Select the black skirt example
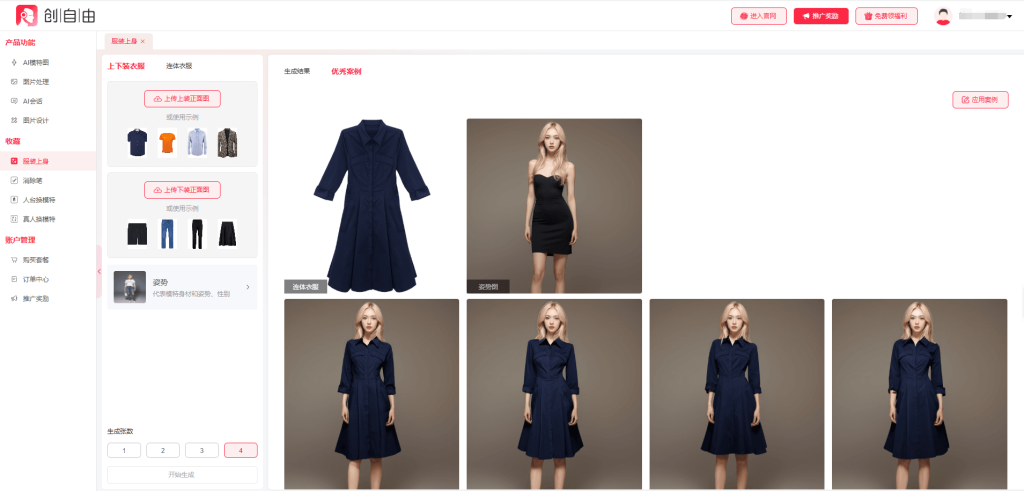This screenshot has width=1024, height=491. (228, 234)
